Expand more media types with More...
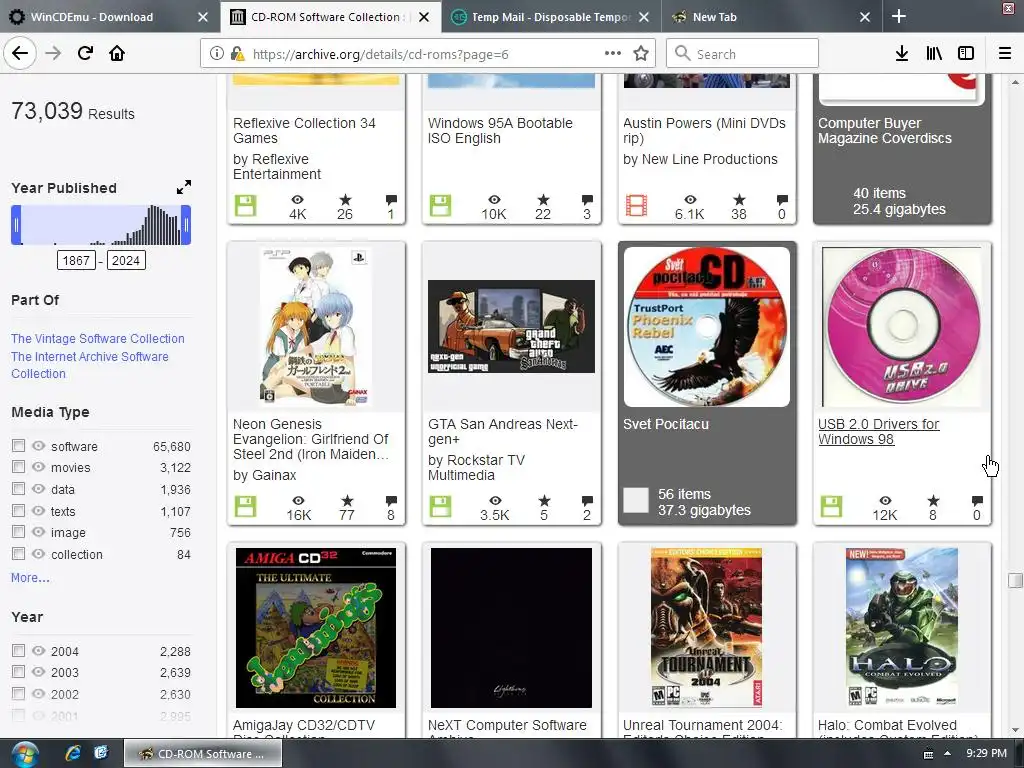Screen dimensions: 1024x768 [30, 577]
